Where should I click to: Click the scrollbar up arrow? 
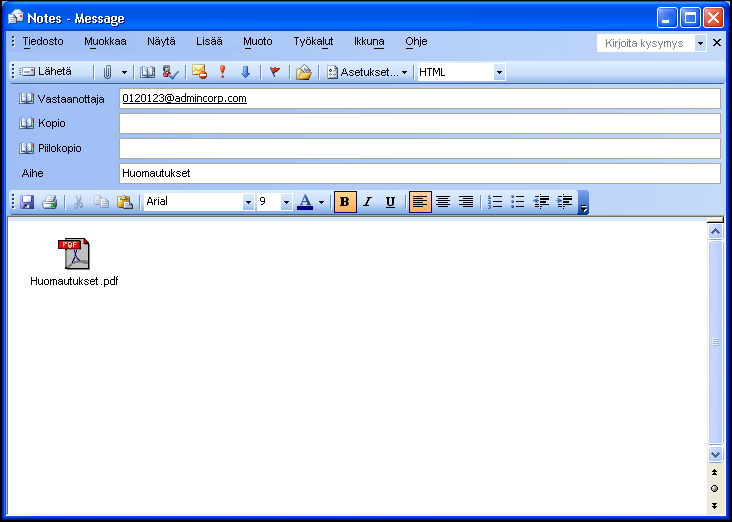pos(715,232)
